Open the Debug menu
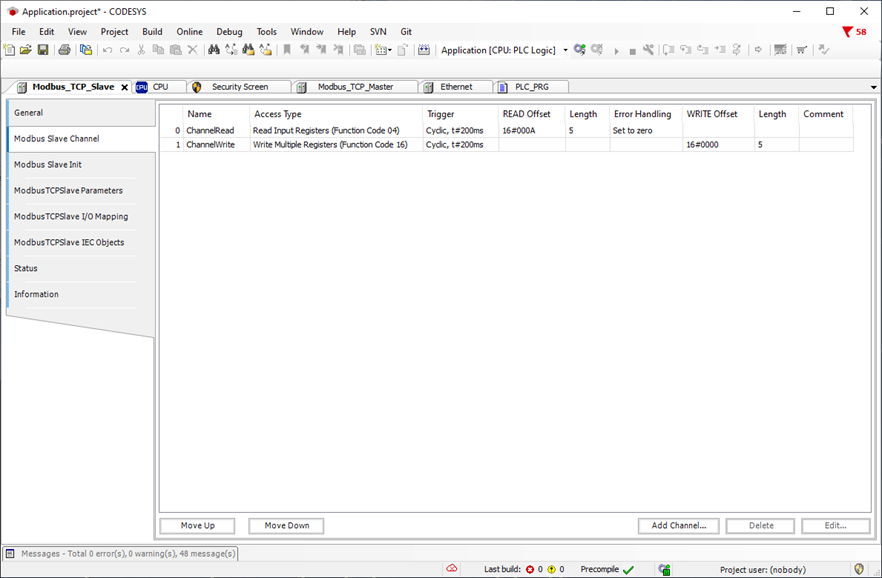The image size is (882, 578). pos(229,32)
